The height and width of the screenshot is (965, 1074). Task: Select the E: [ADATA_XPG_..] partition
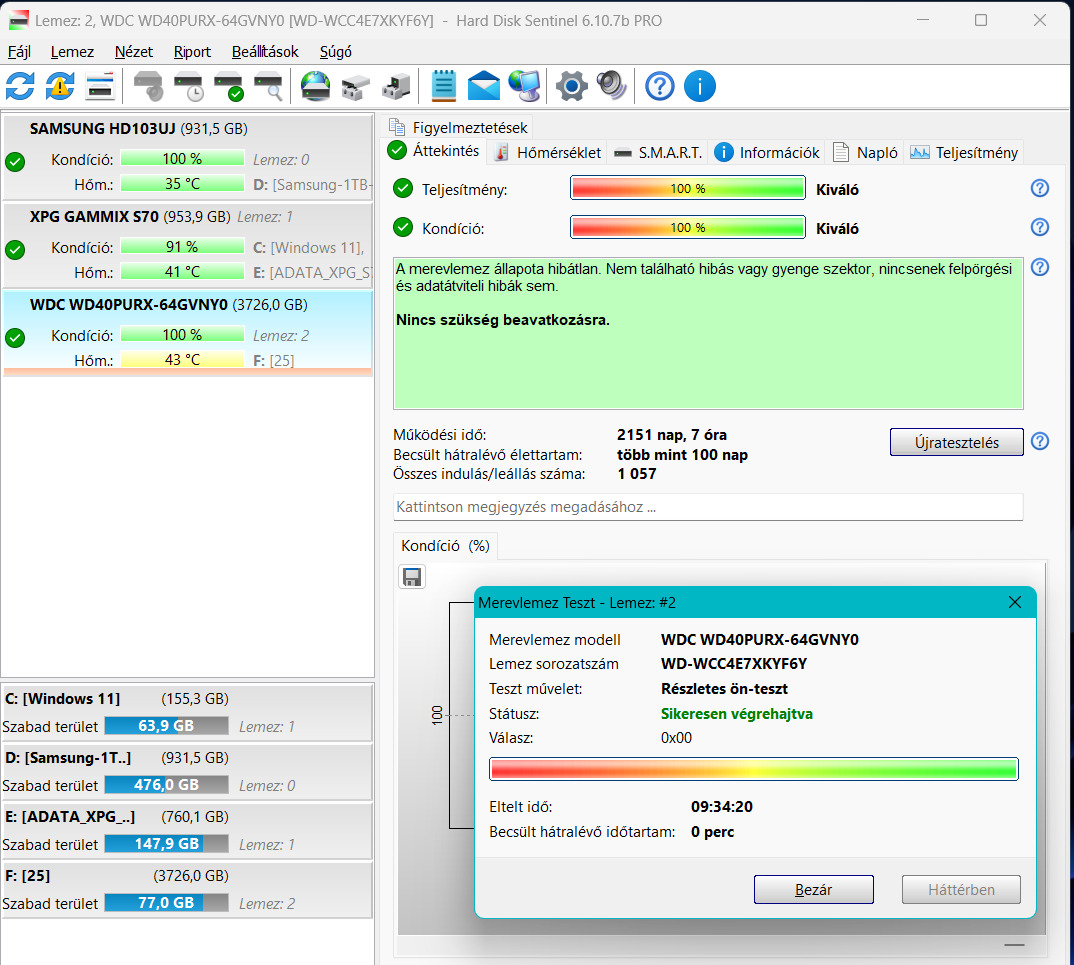coord(186,830)
